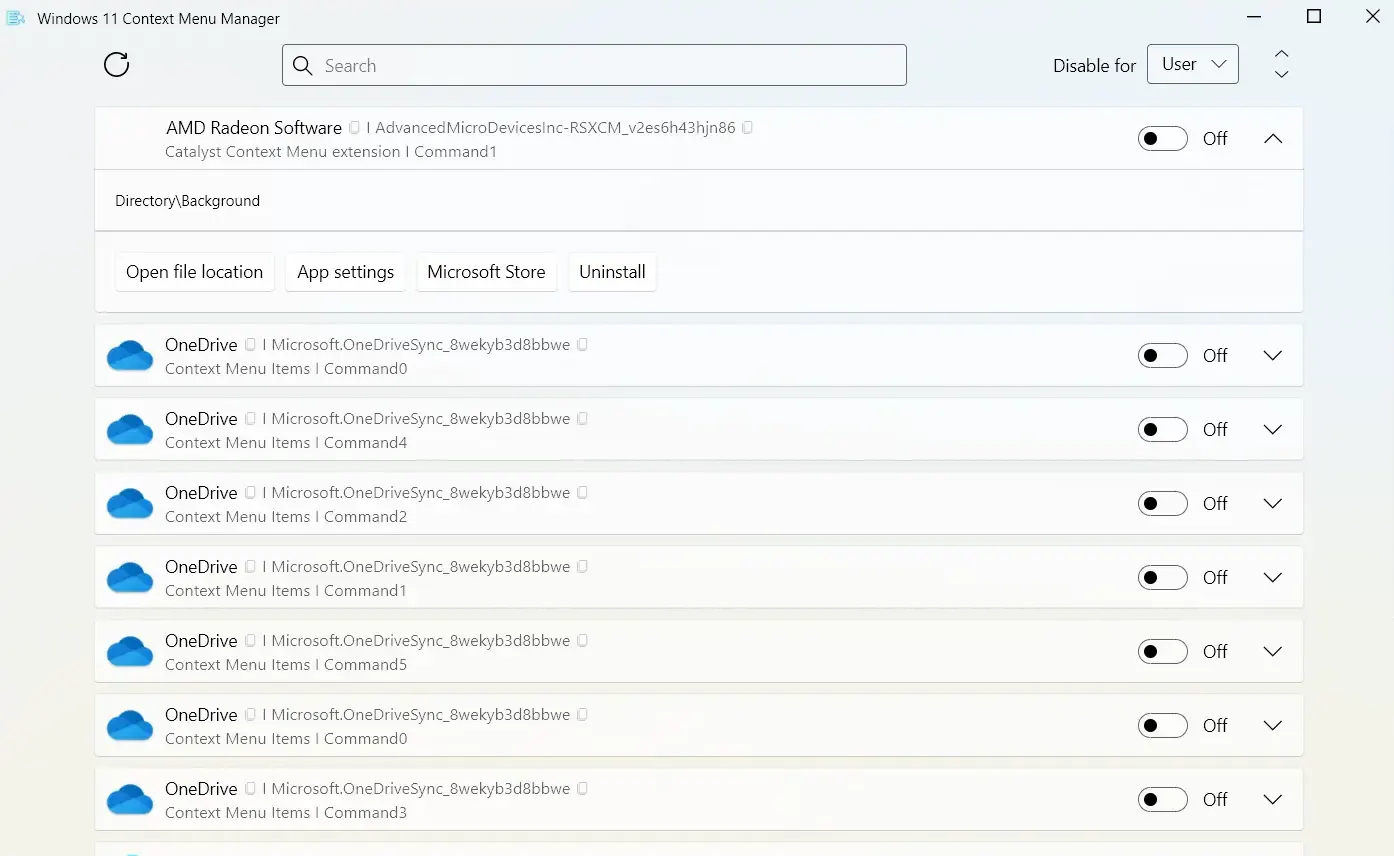Click the OneDrive cloud icon in the Command5 row
This screenshot has height=856, width=1394.
[x=130, y=652]
